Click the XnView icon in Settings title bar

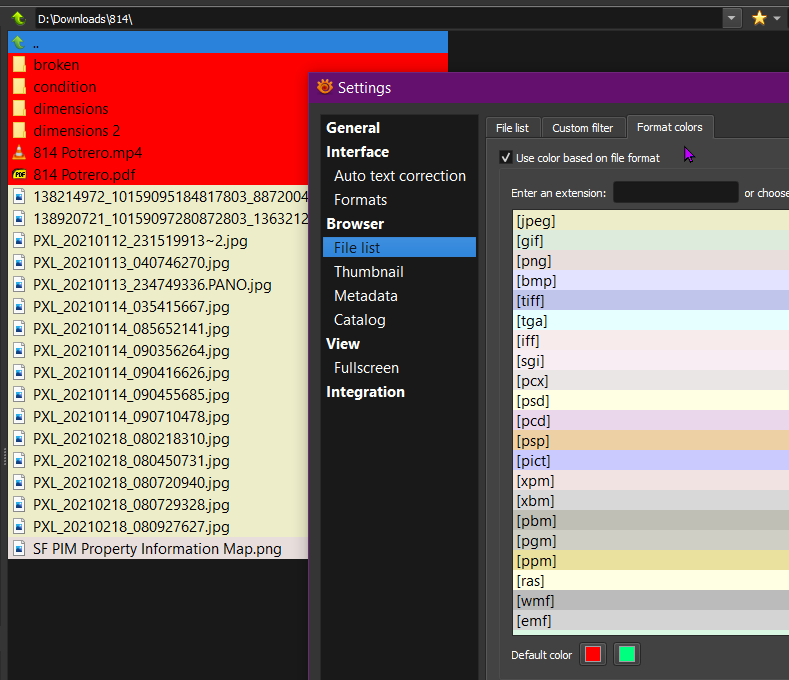(x=324, y=87)
